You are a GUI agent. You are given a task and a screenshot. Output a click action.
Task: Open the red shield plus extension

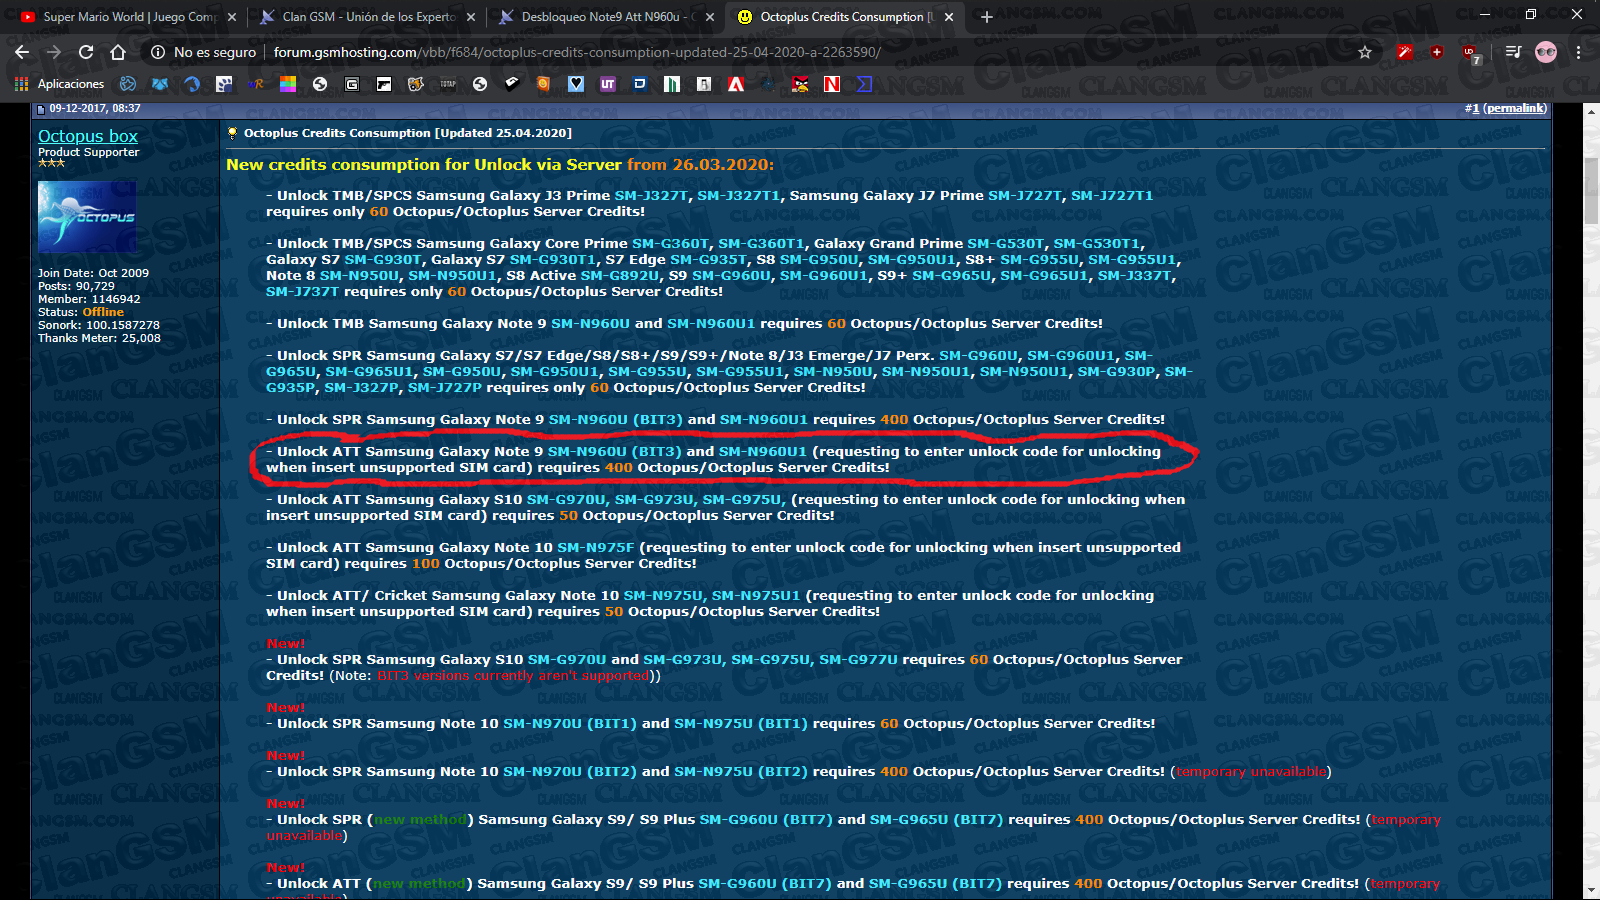click(x=1437, y=52)
